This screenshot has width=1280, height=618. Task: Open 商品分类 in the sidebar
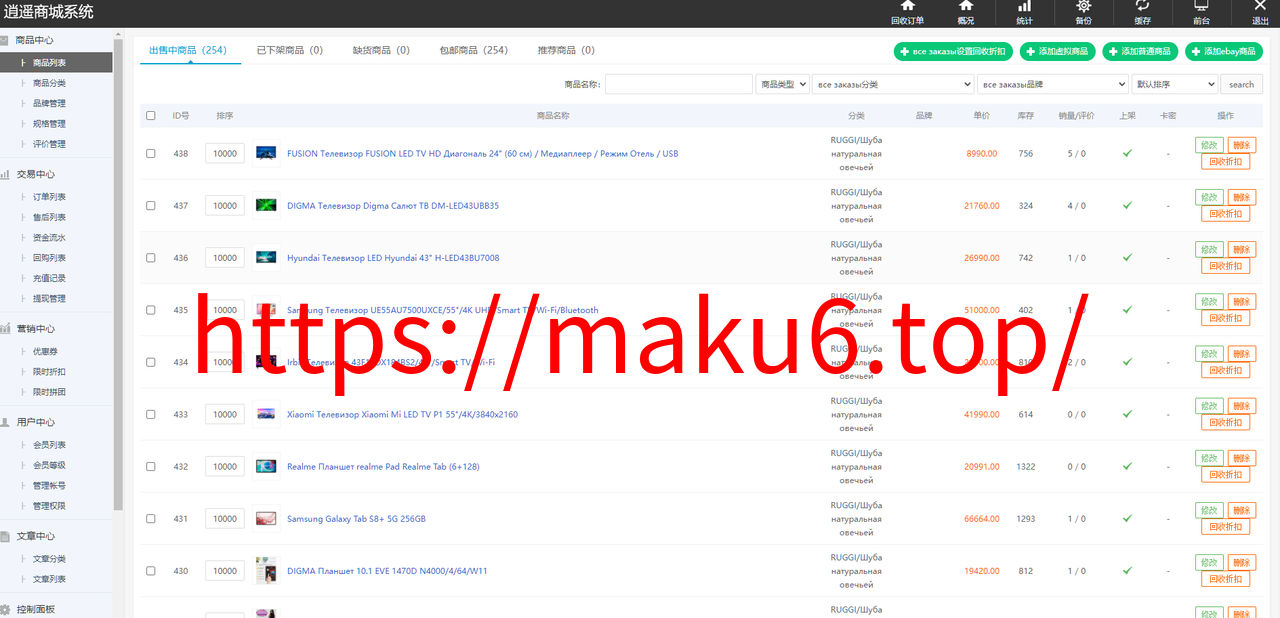(49, 83)
